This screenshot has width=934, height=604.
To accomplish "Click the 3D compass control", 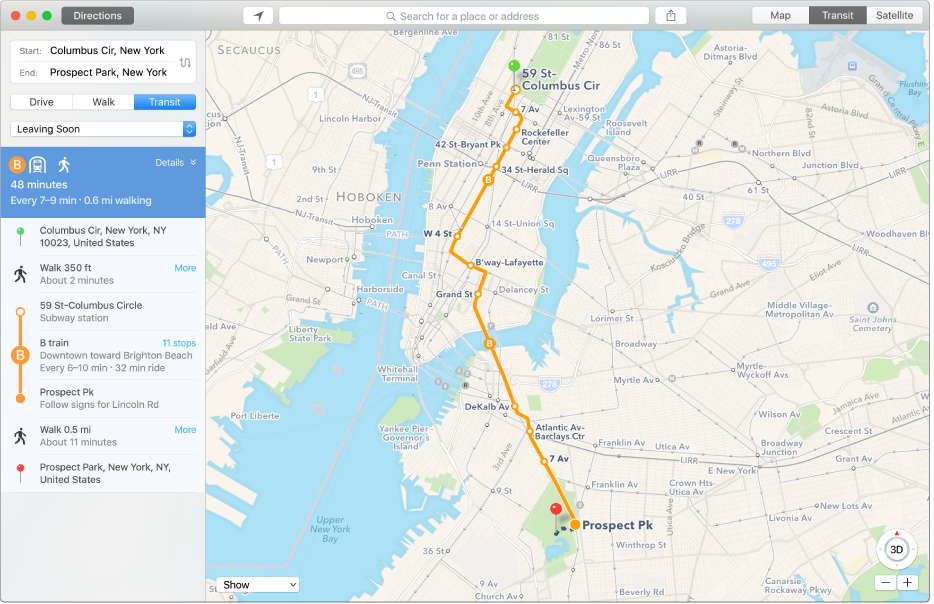I will click(896, 550).
